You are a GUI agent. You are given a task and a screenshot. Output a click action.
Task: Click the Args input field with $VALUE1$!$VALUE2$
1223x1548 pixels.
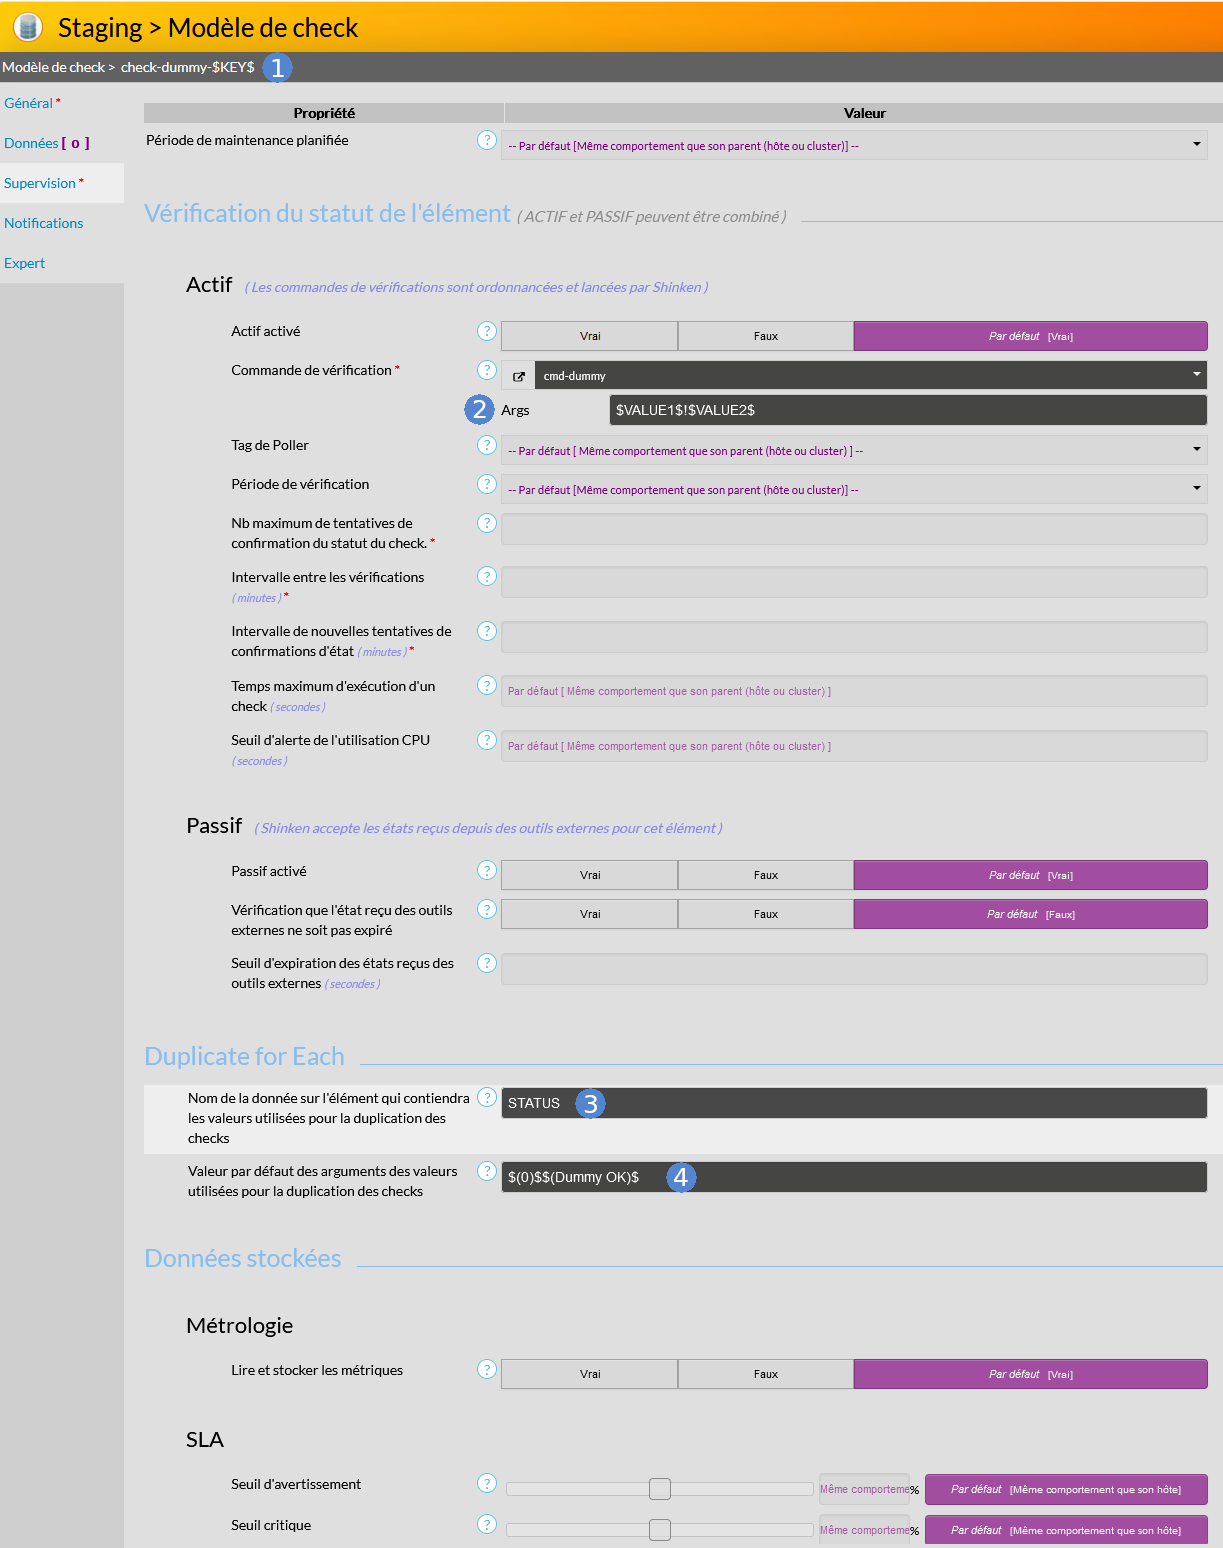coord(907,410)
